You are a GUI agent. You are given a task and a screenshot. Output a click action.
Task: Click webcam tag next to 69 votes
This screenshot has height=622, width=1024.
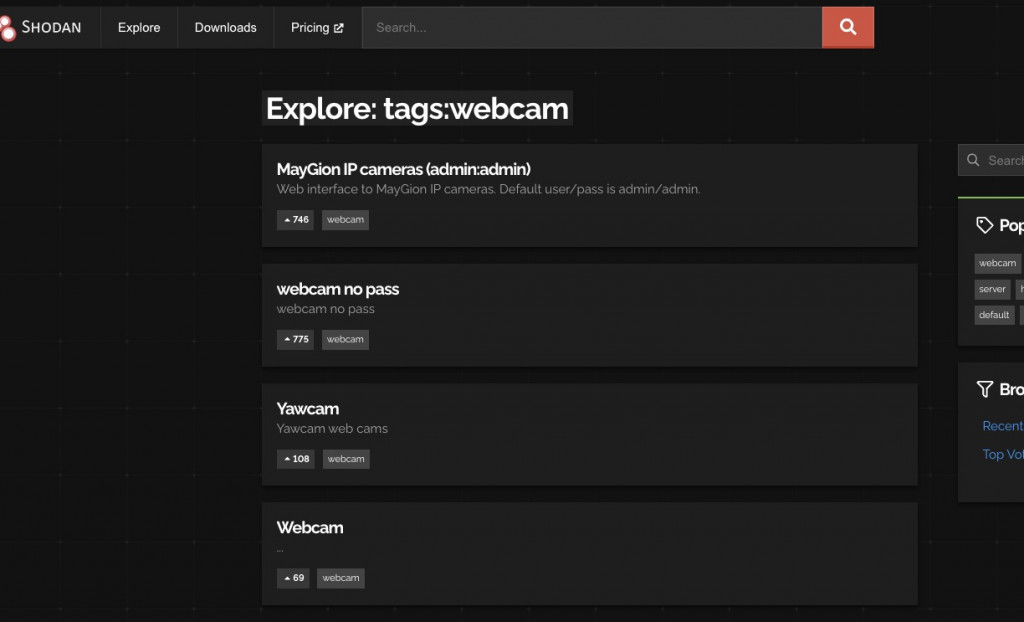(341, 578)
